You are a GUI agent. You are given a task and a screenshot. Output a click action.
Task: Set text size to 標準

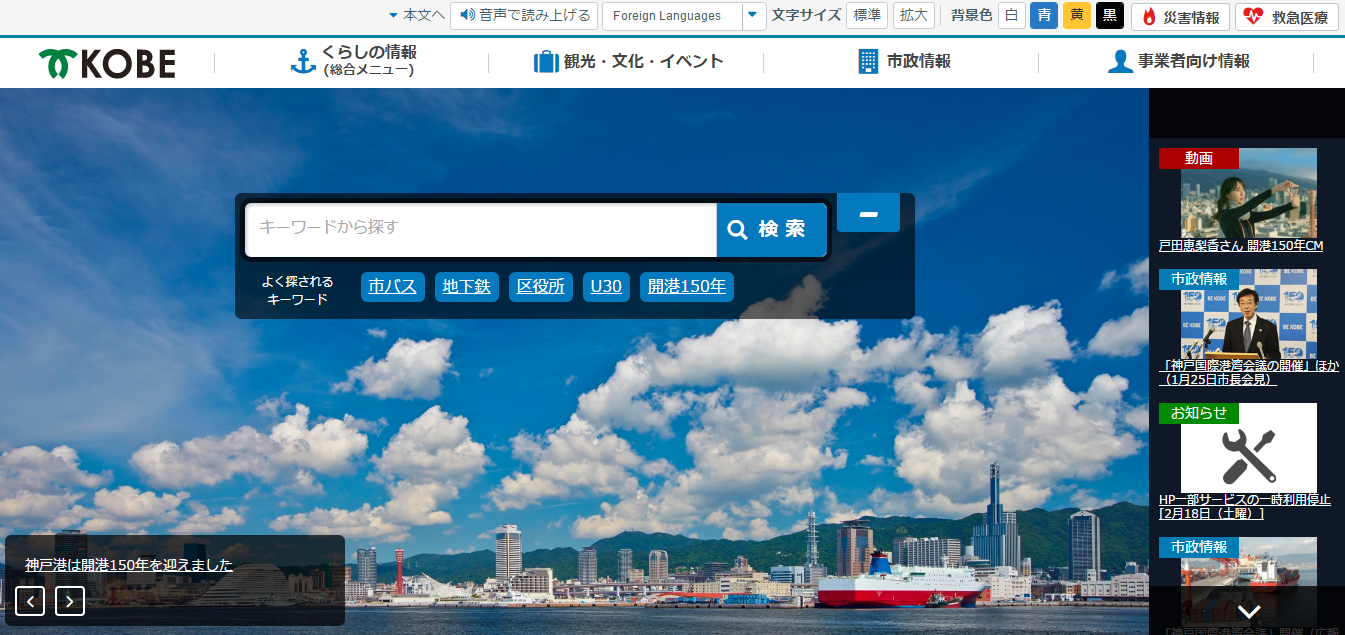point(867,15)
